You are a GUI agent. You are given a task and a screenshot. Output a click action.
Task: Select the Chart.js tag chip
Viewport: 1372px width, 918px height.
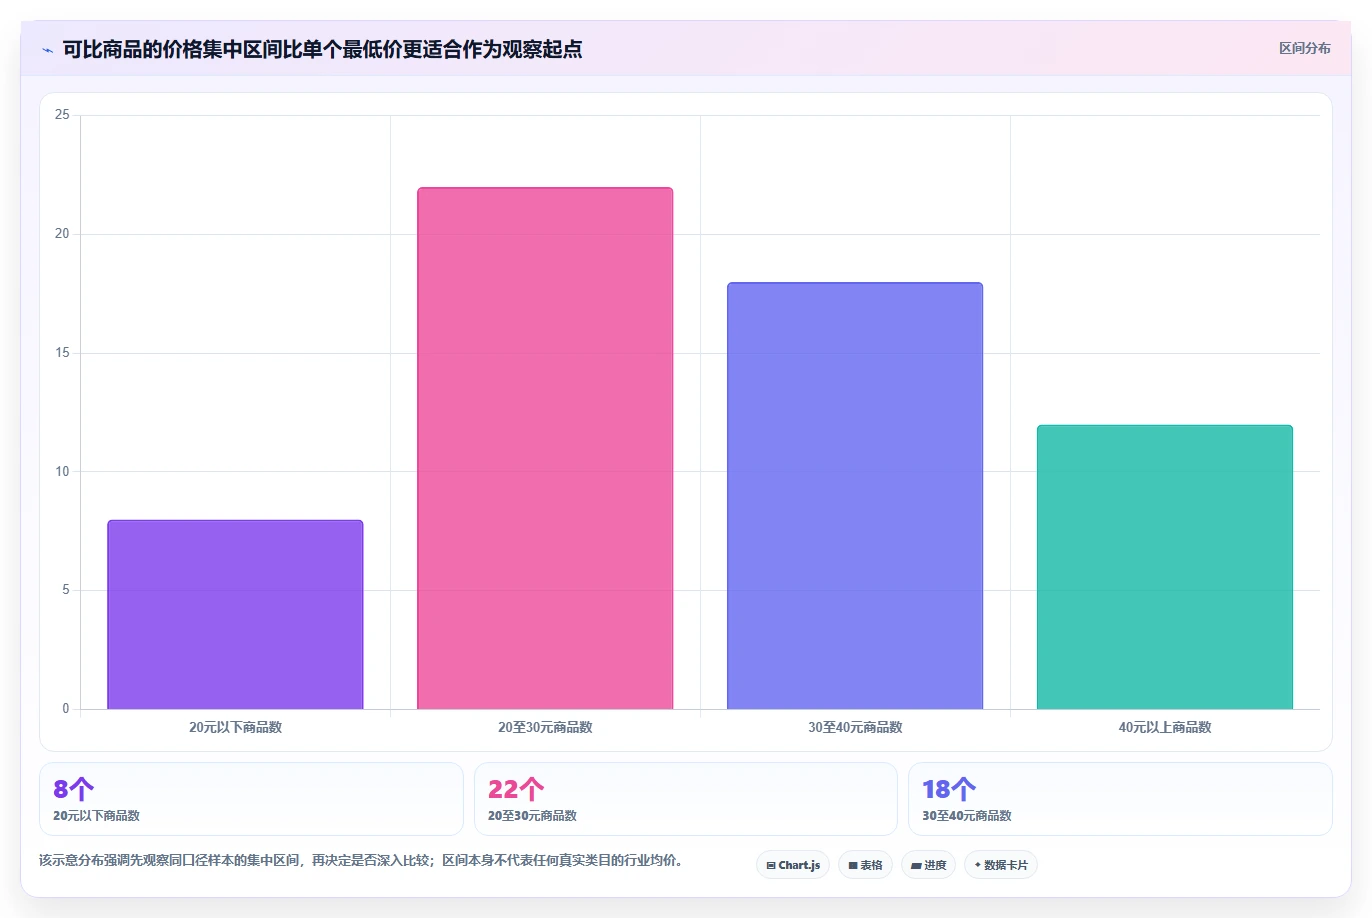[x=793, y=865]
